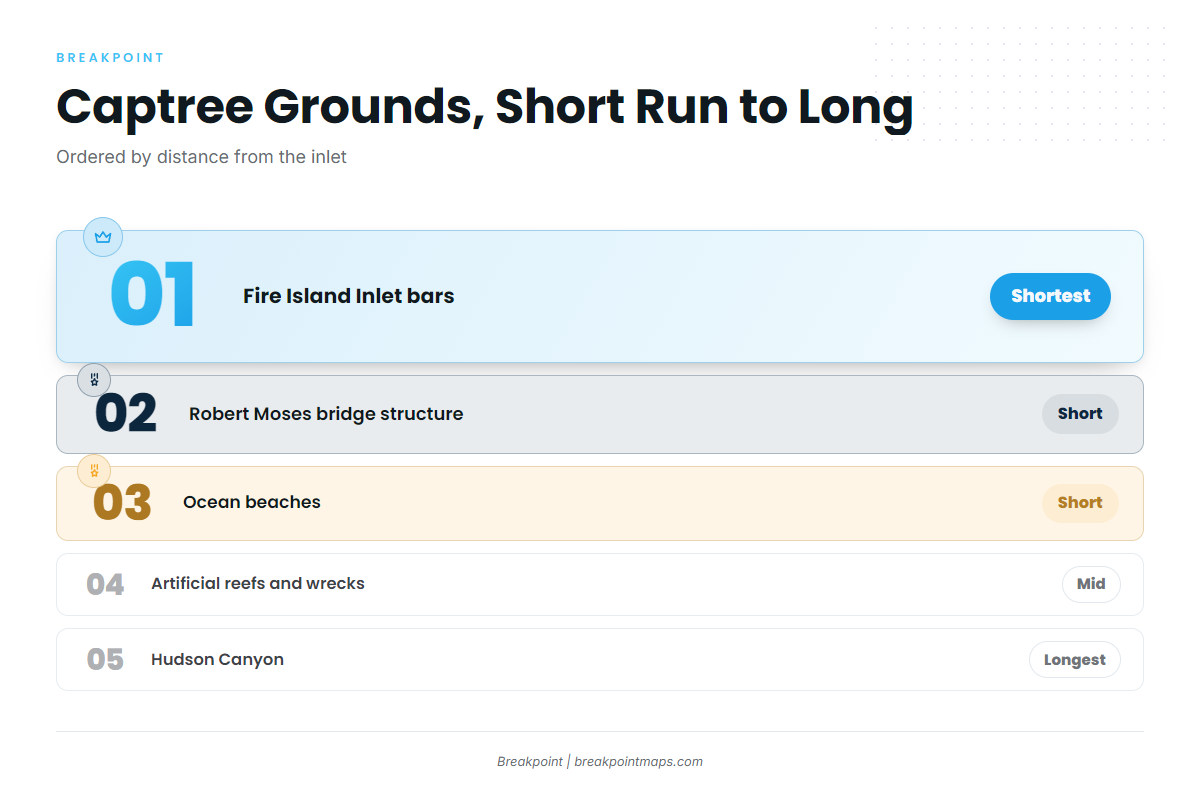Select the Longest badge on Hudson Canyon
Image resolution: width=1200 pixels, height=796 pixels.
pos(1075,660)
